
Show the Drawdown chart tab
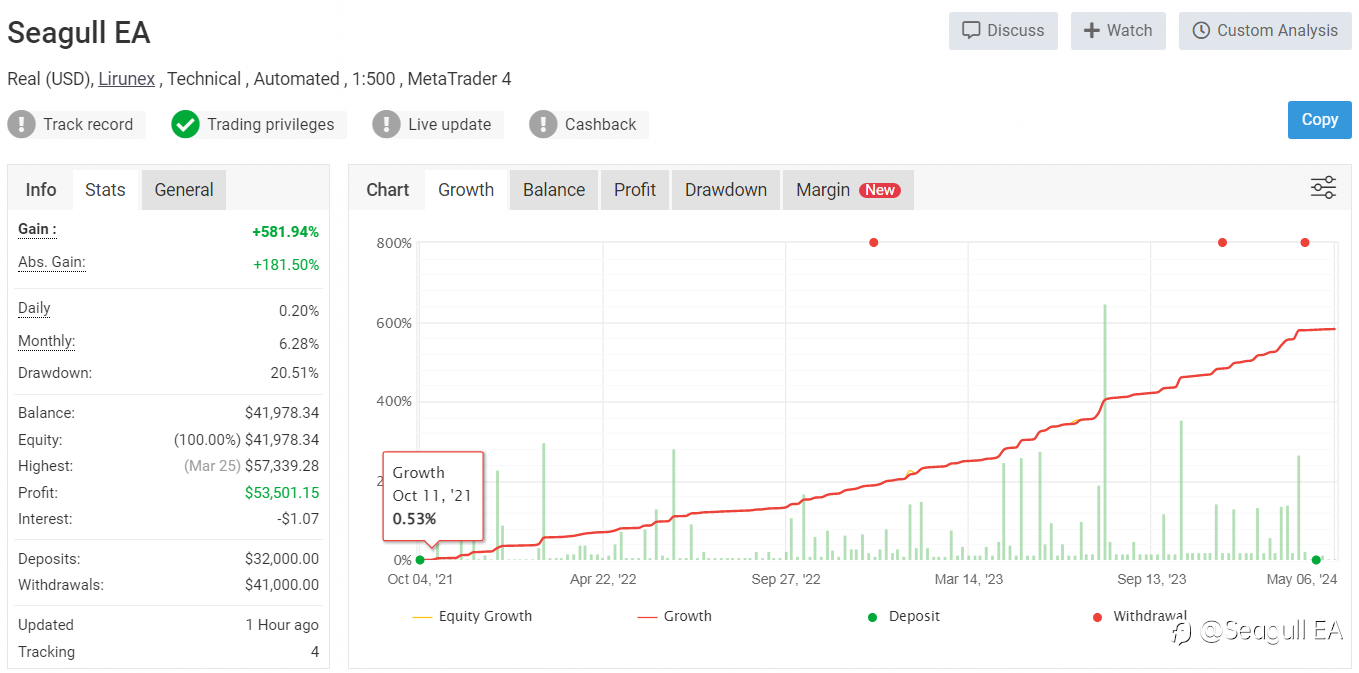pyautogui.click(x=726, y=190)
